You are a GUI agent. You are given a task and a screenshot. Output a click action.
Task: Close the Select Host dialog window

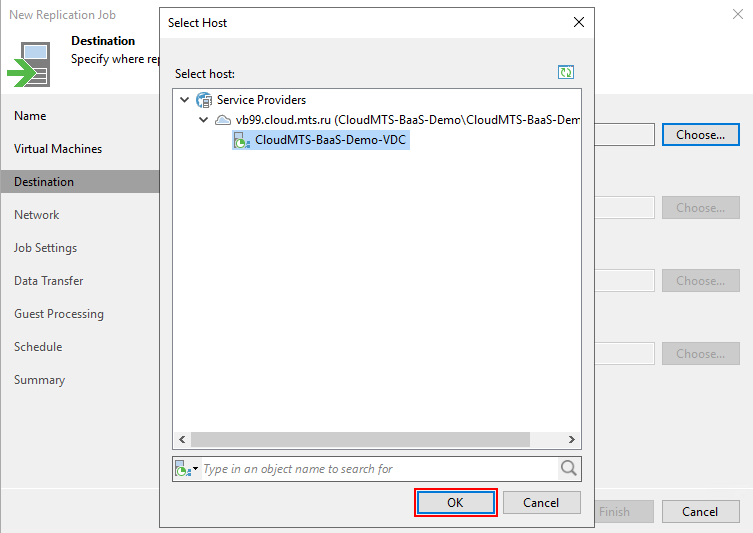[x=578, y=22]
